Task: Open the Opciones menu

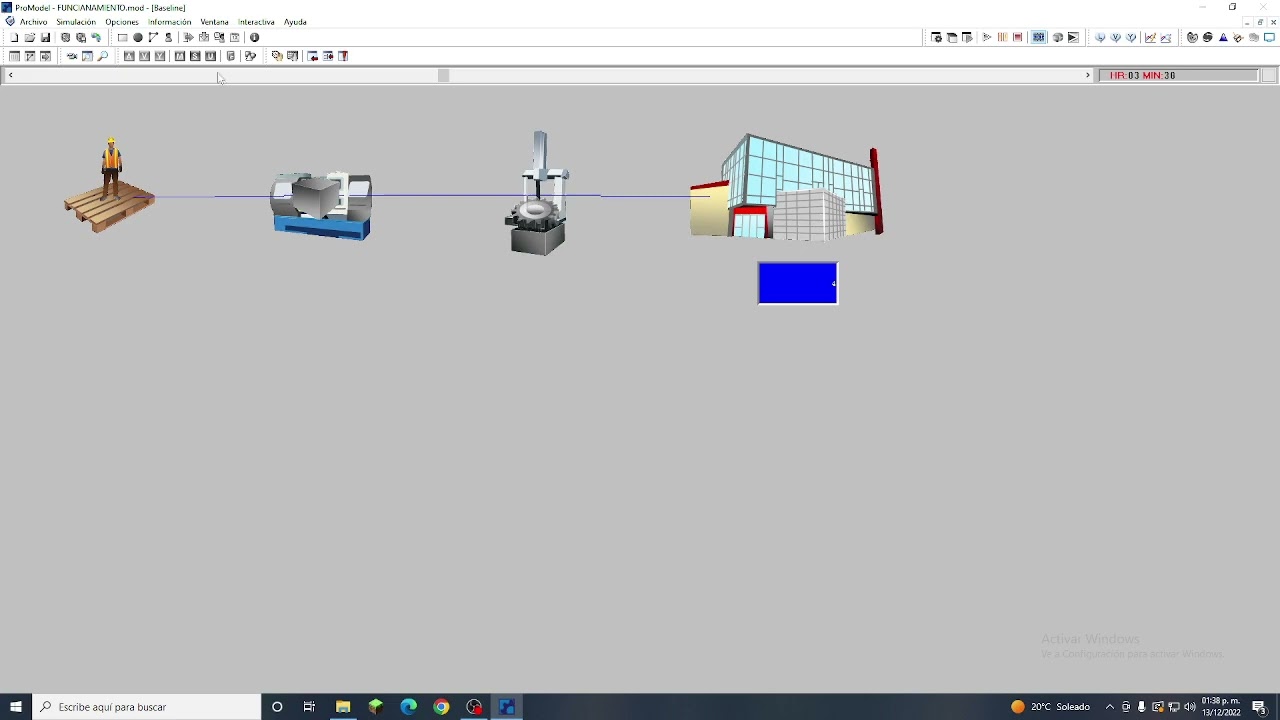Action: tap(122, 22)
